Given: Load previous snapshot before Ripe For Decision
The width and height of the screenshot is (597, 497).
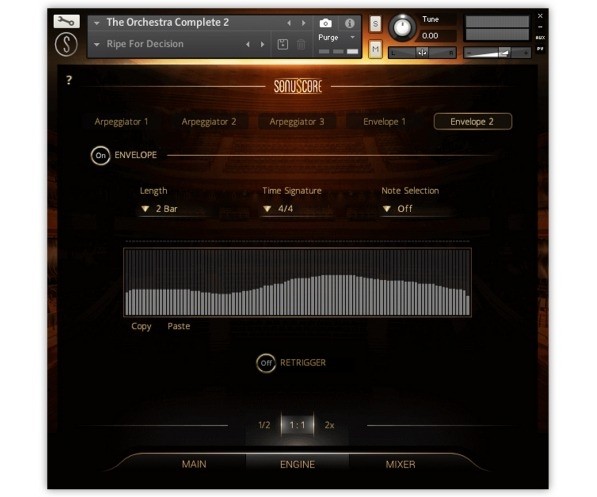Looking at the screenshot, I should pyautogui.click(x=248, y=44).
